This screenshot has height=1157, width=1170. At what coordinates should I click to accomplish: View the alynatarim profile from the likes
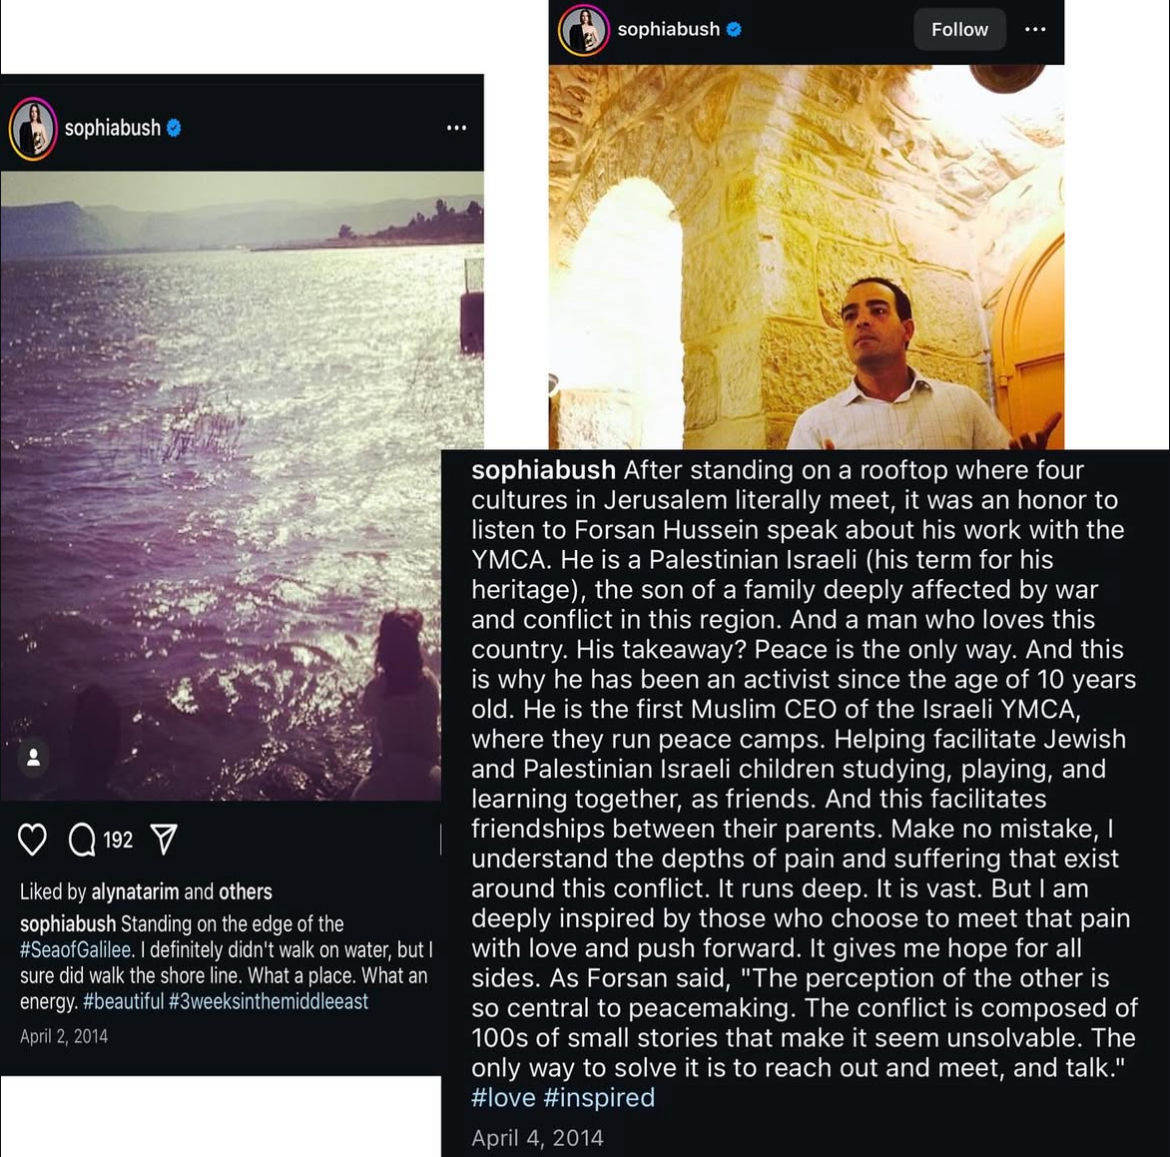[135, 891]
